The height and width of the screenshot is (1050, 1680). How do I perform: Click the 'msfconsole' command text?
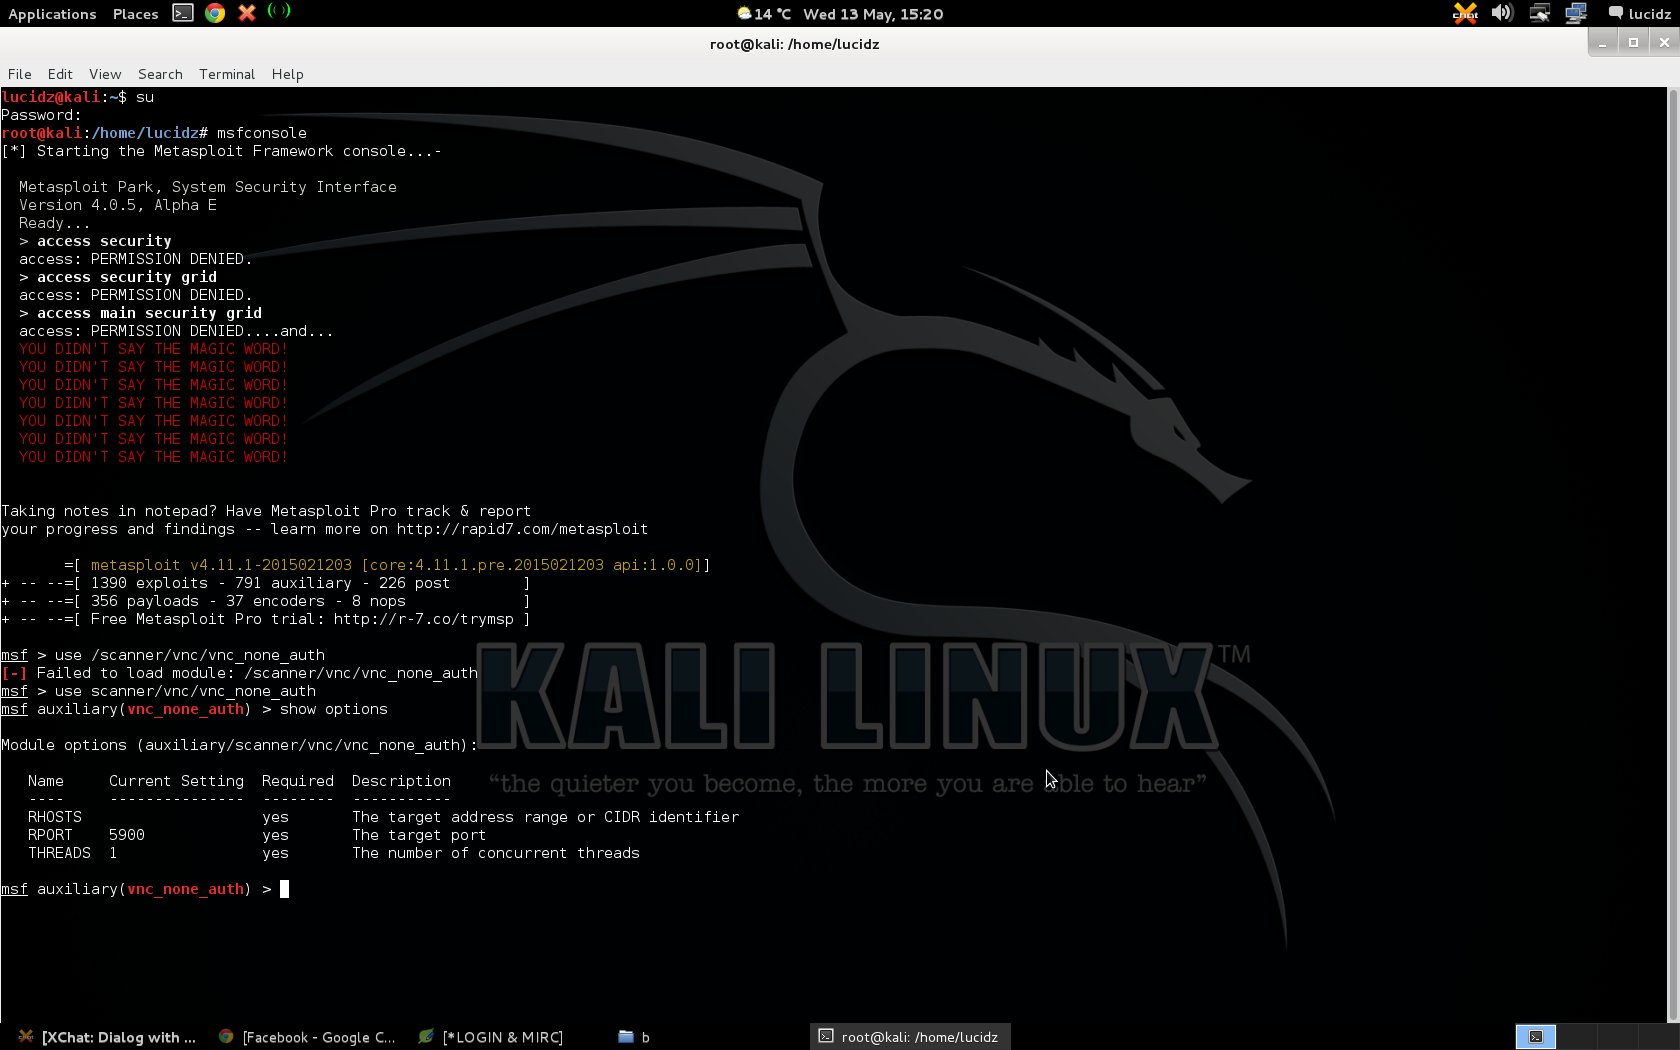(262, 133)
